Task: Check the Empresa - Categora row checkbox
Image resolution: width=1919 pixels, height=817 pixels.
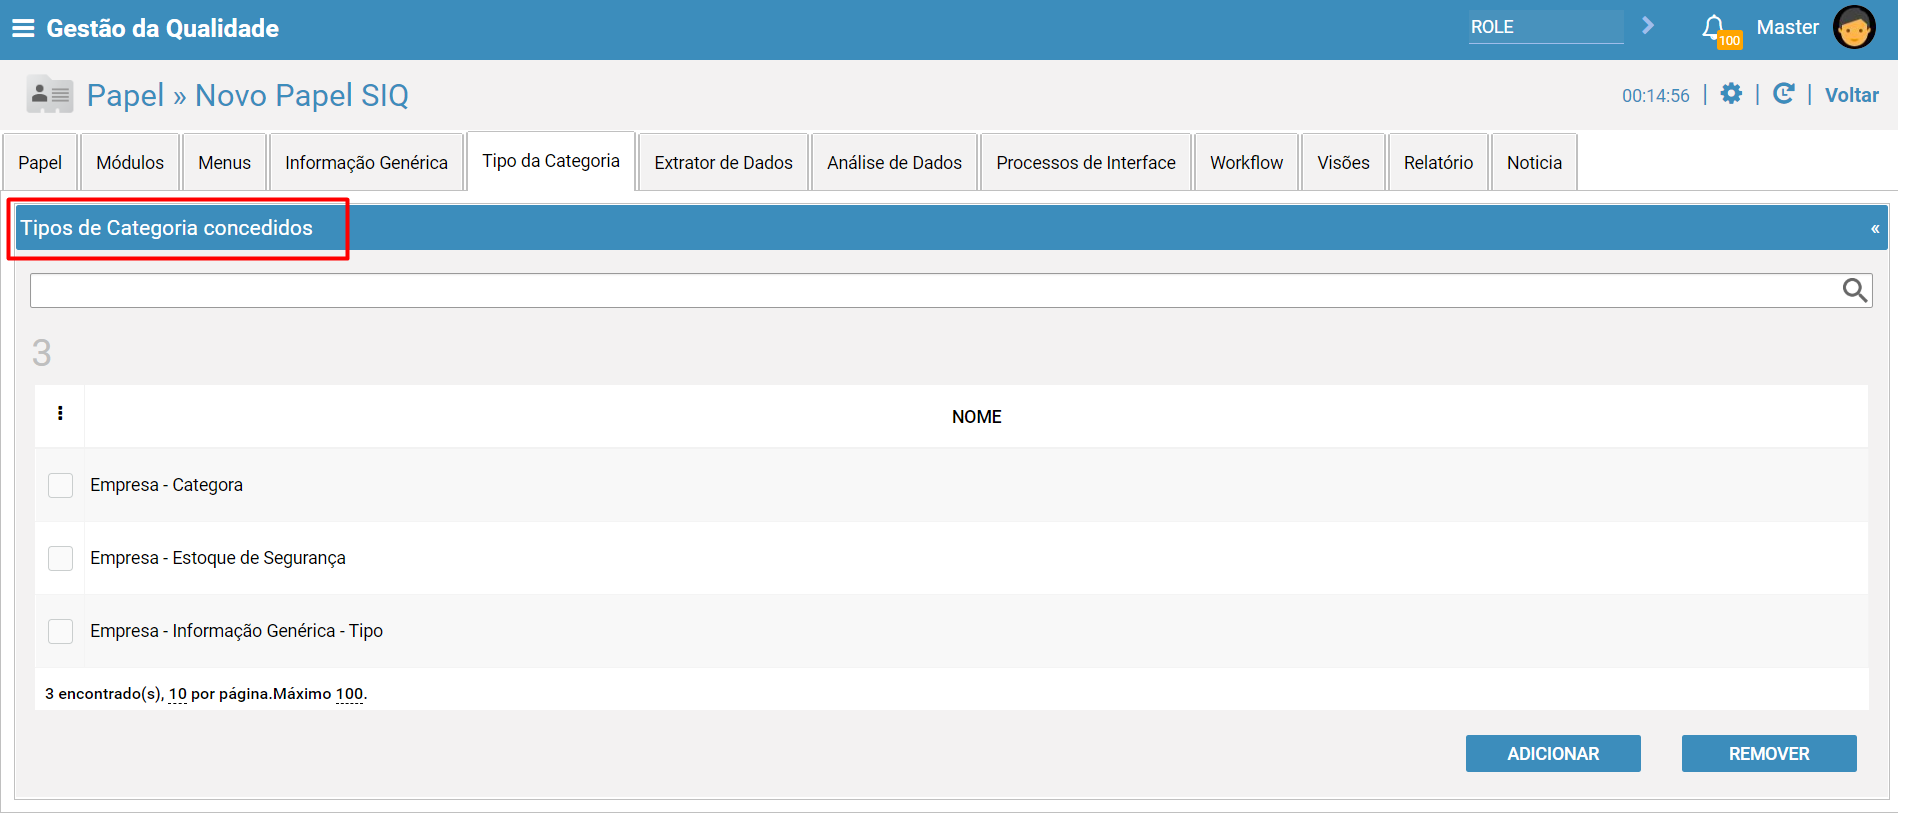Action: tap(61, 485)
